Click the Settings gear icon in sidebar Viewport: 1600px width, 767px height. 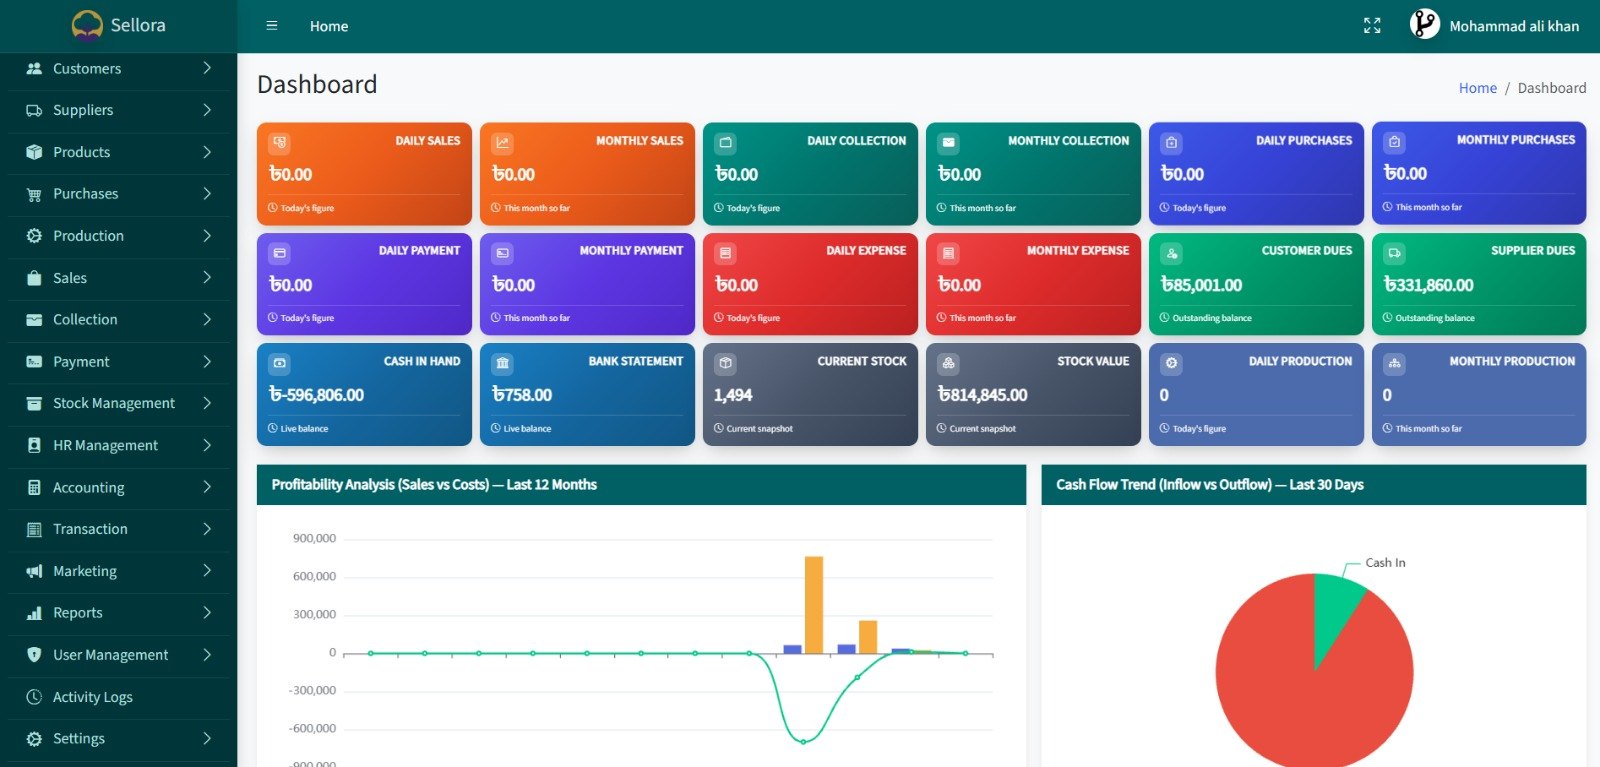tap(34, 739)
